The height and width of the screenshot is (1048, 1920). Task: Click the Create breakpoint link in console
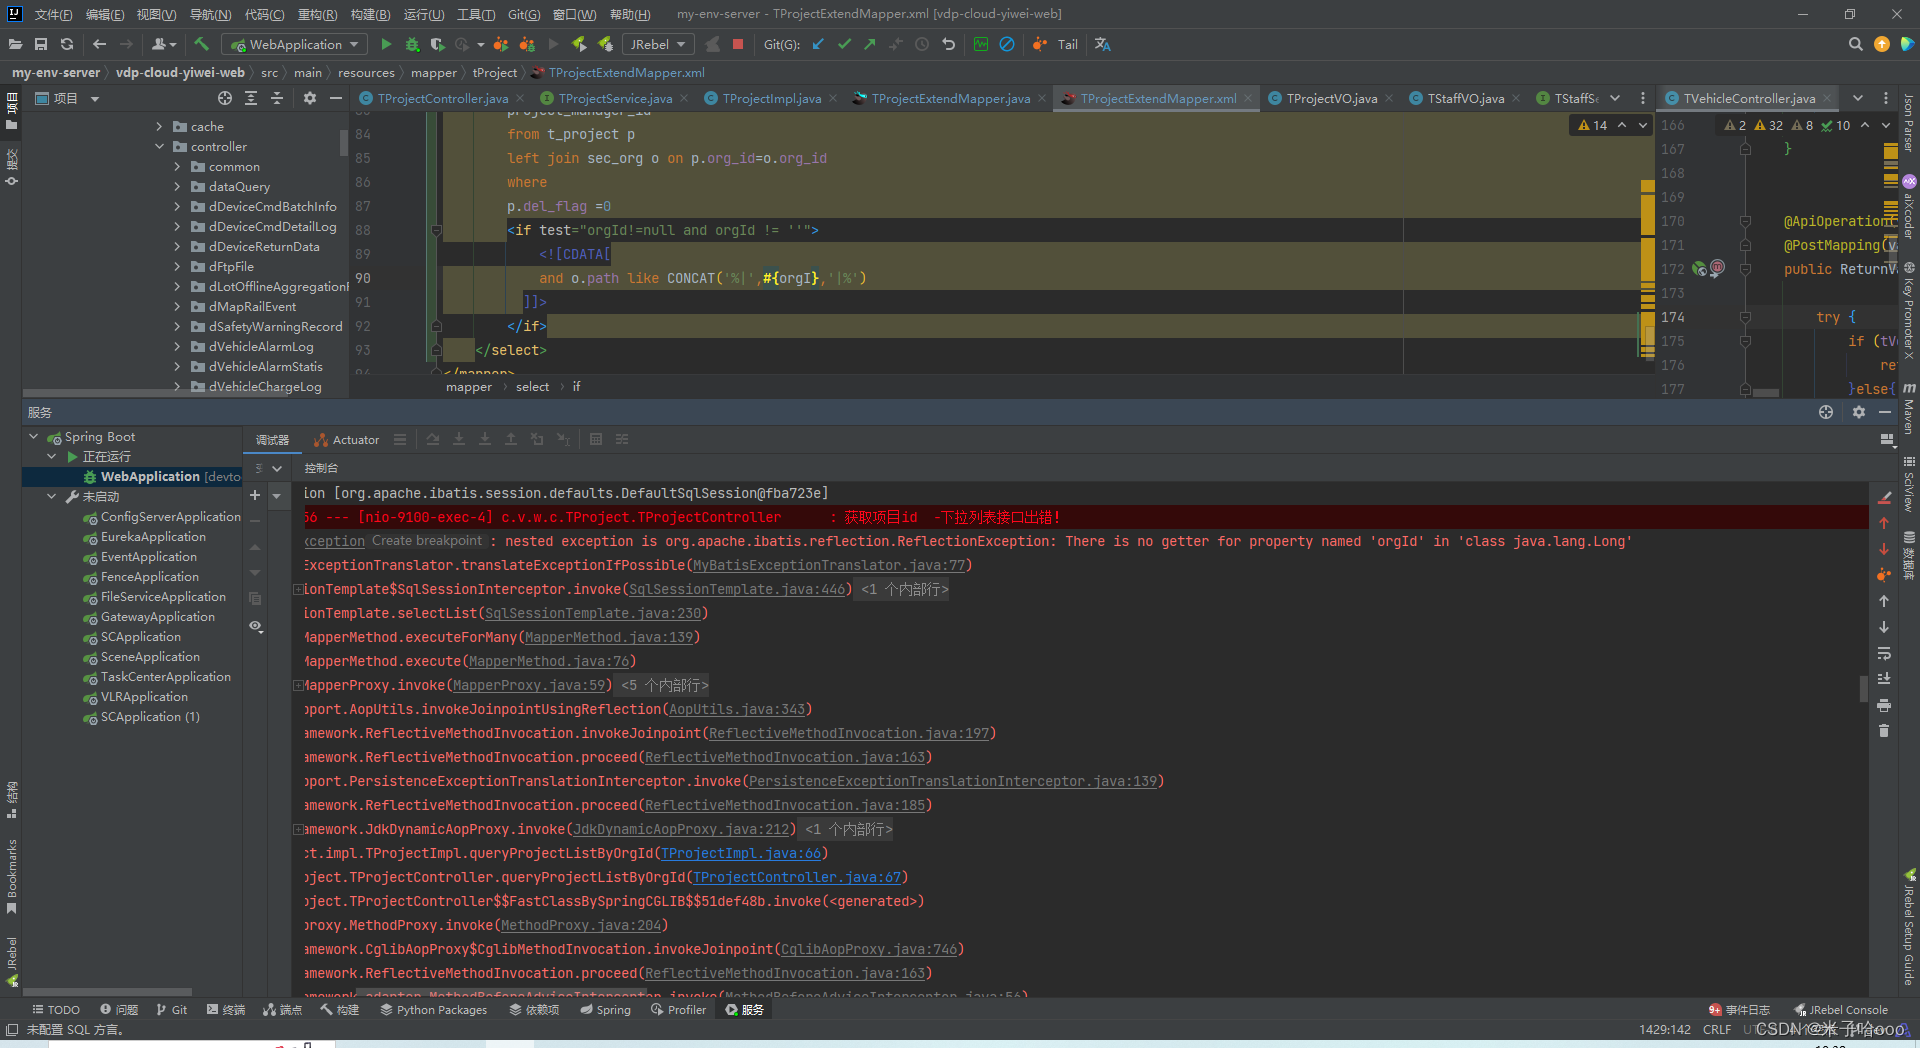pos(427,541)
